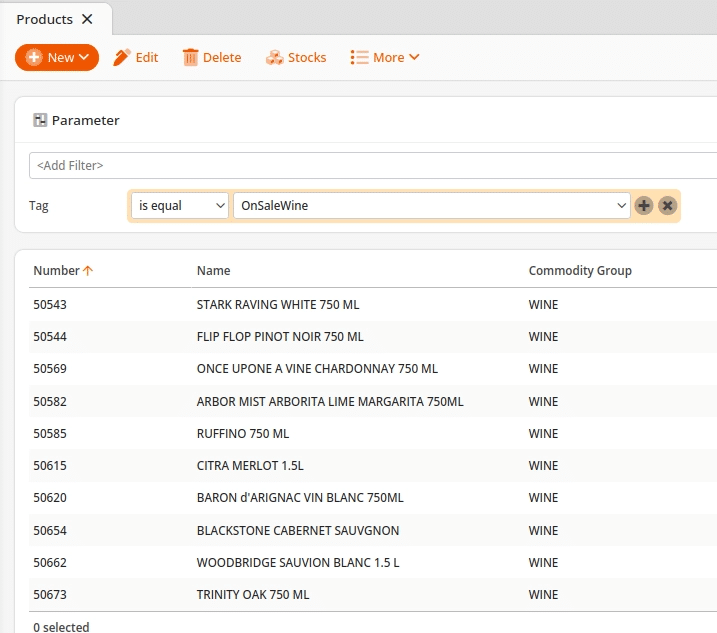717x633 pixels.
Task: Click the Parameter panel icon
Action: point(40,120)
